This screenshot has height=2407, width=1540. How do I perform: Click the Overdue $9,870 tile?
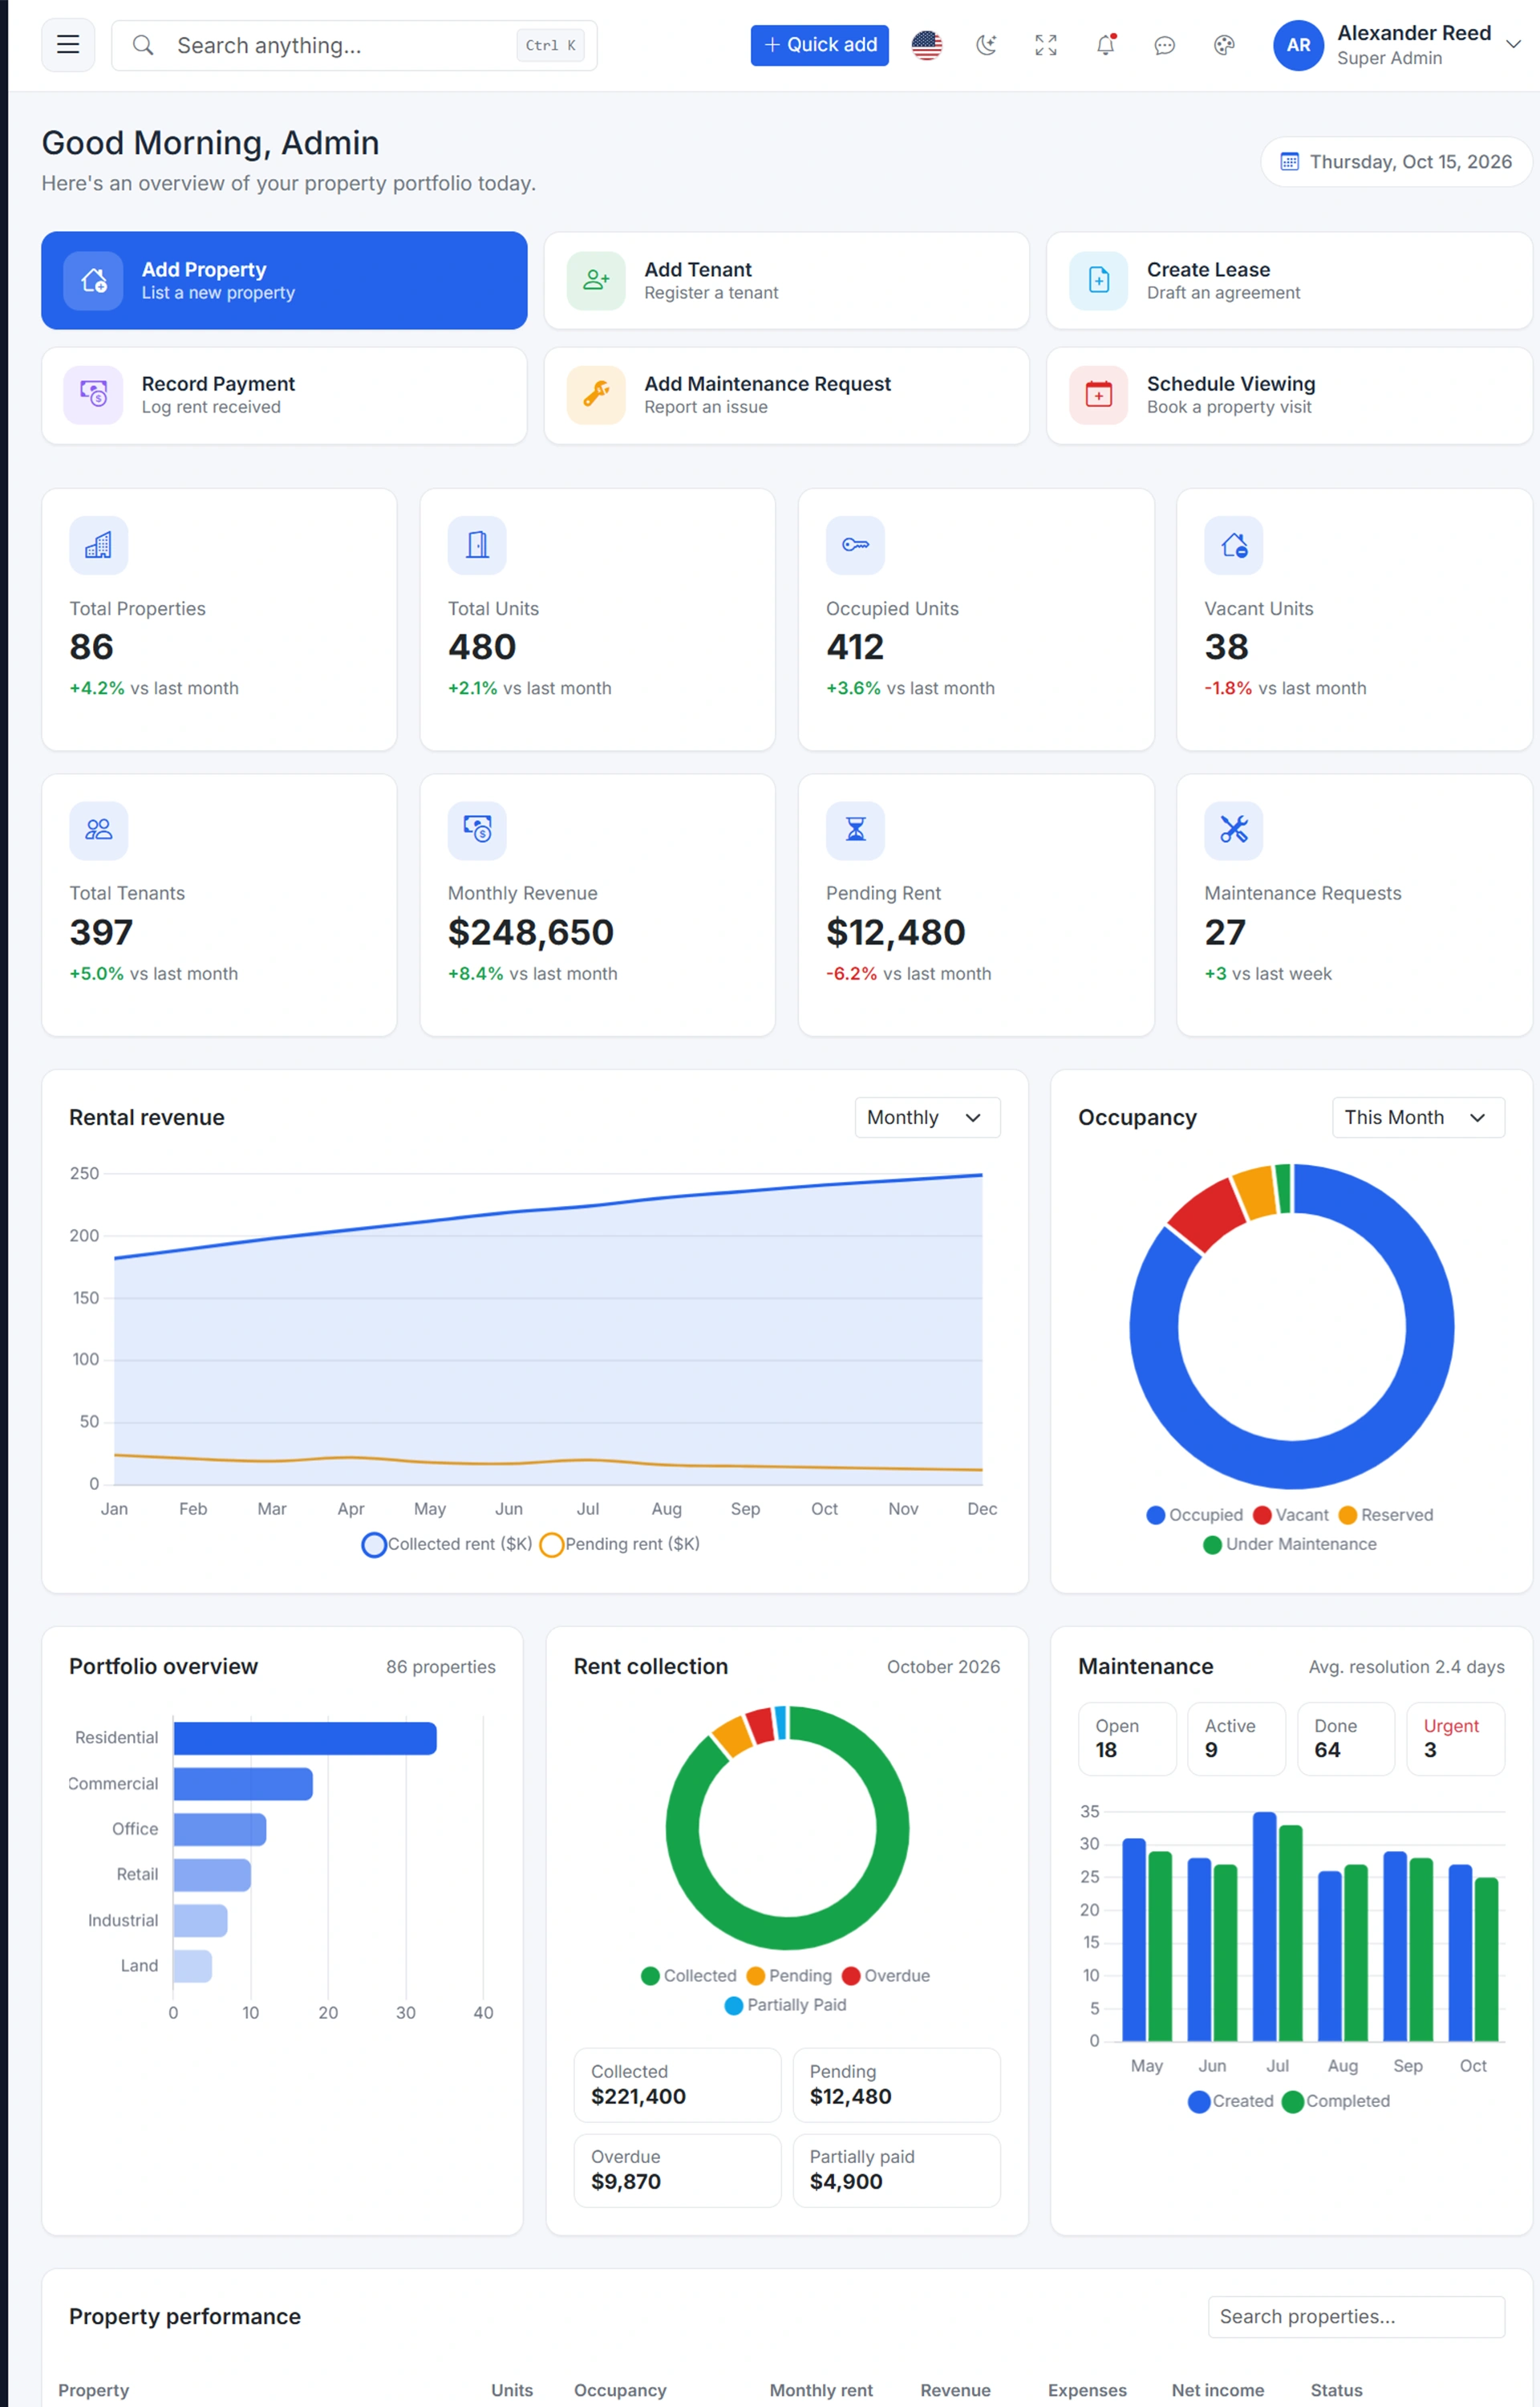click(677, 2170)
